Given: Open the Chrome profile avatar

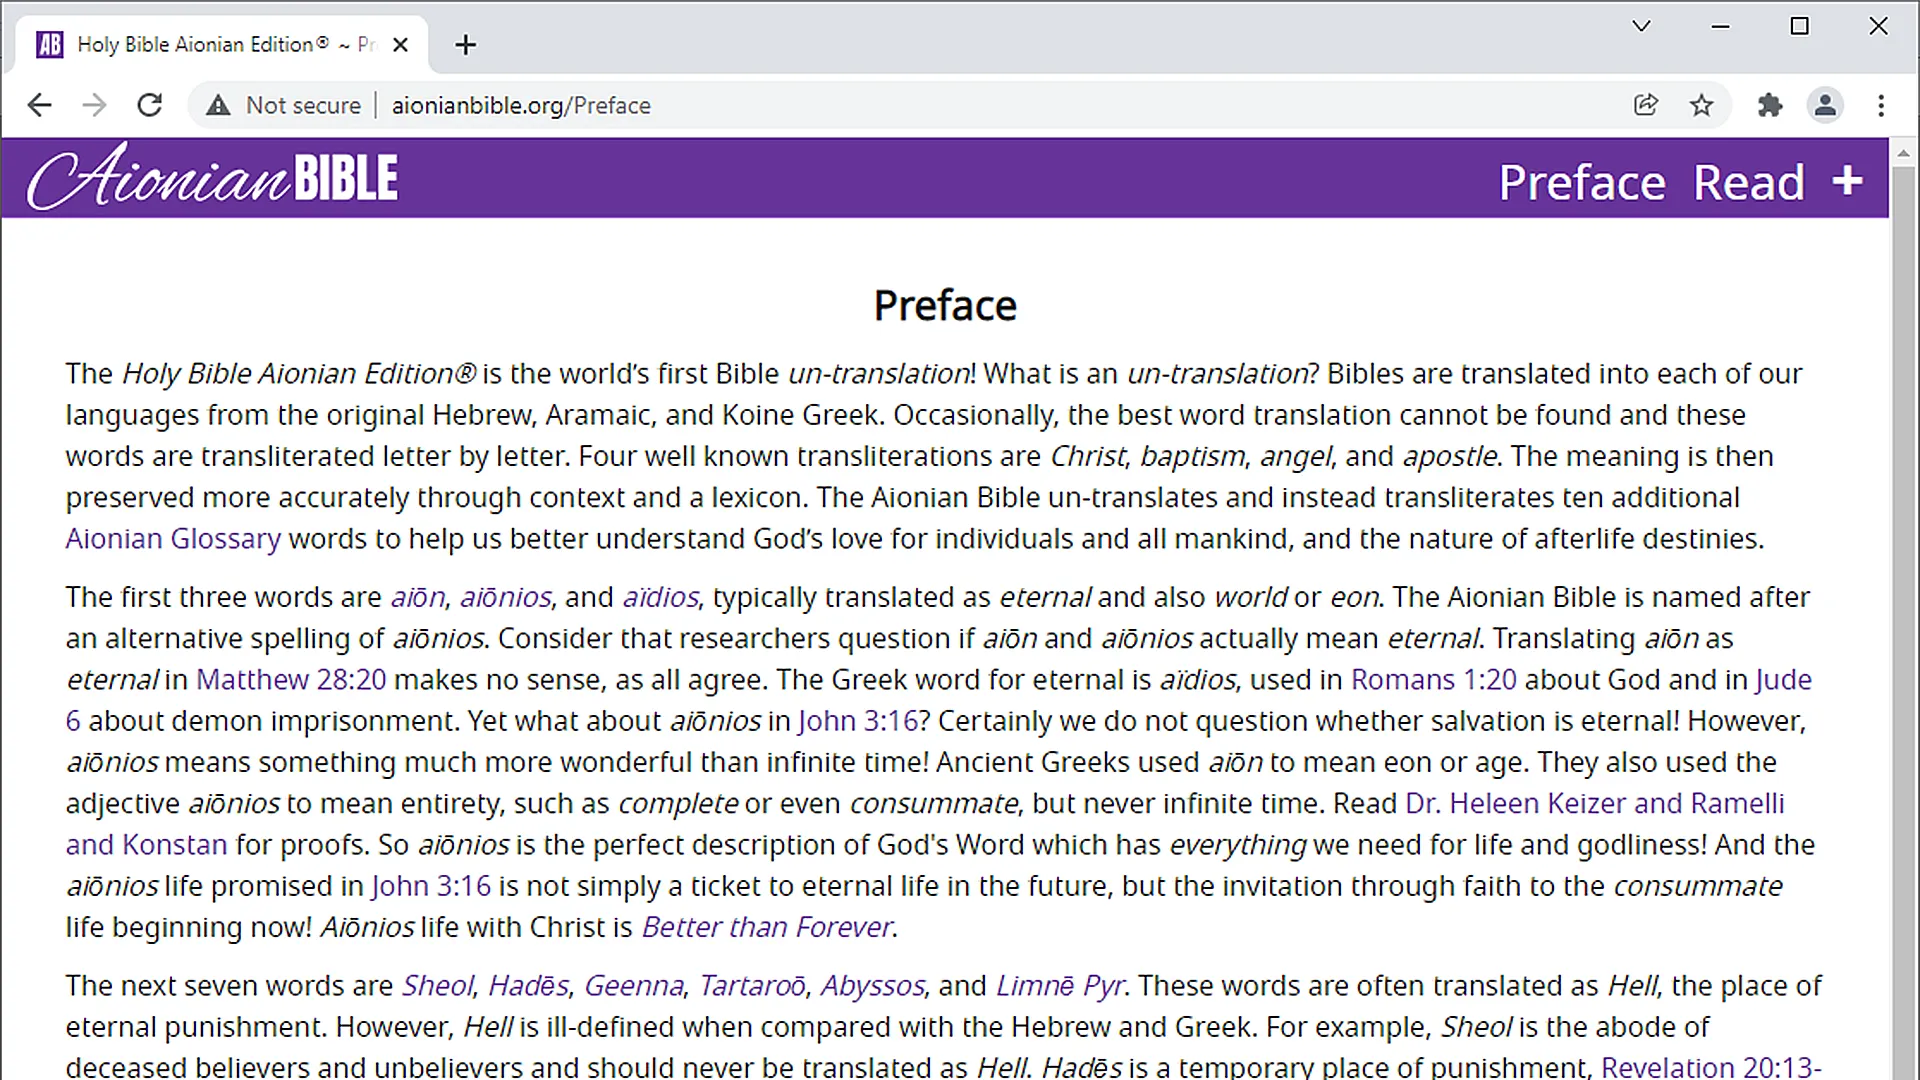Looking at the screenshot, I should pos(1825,105).
